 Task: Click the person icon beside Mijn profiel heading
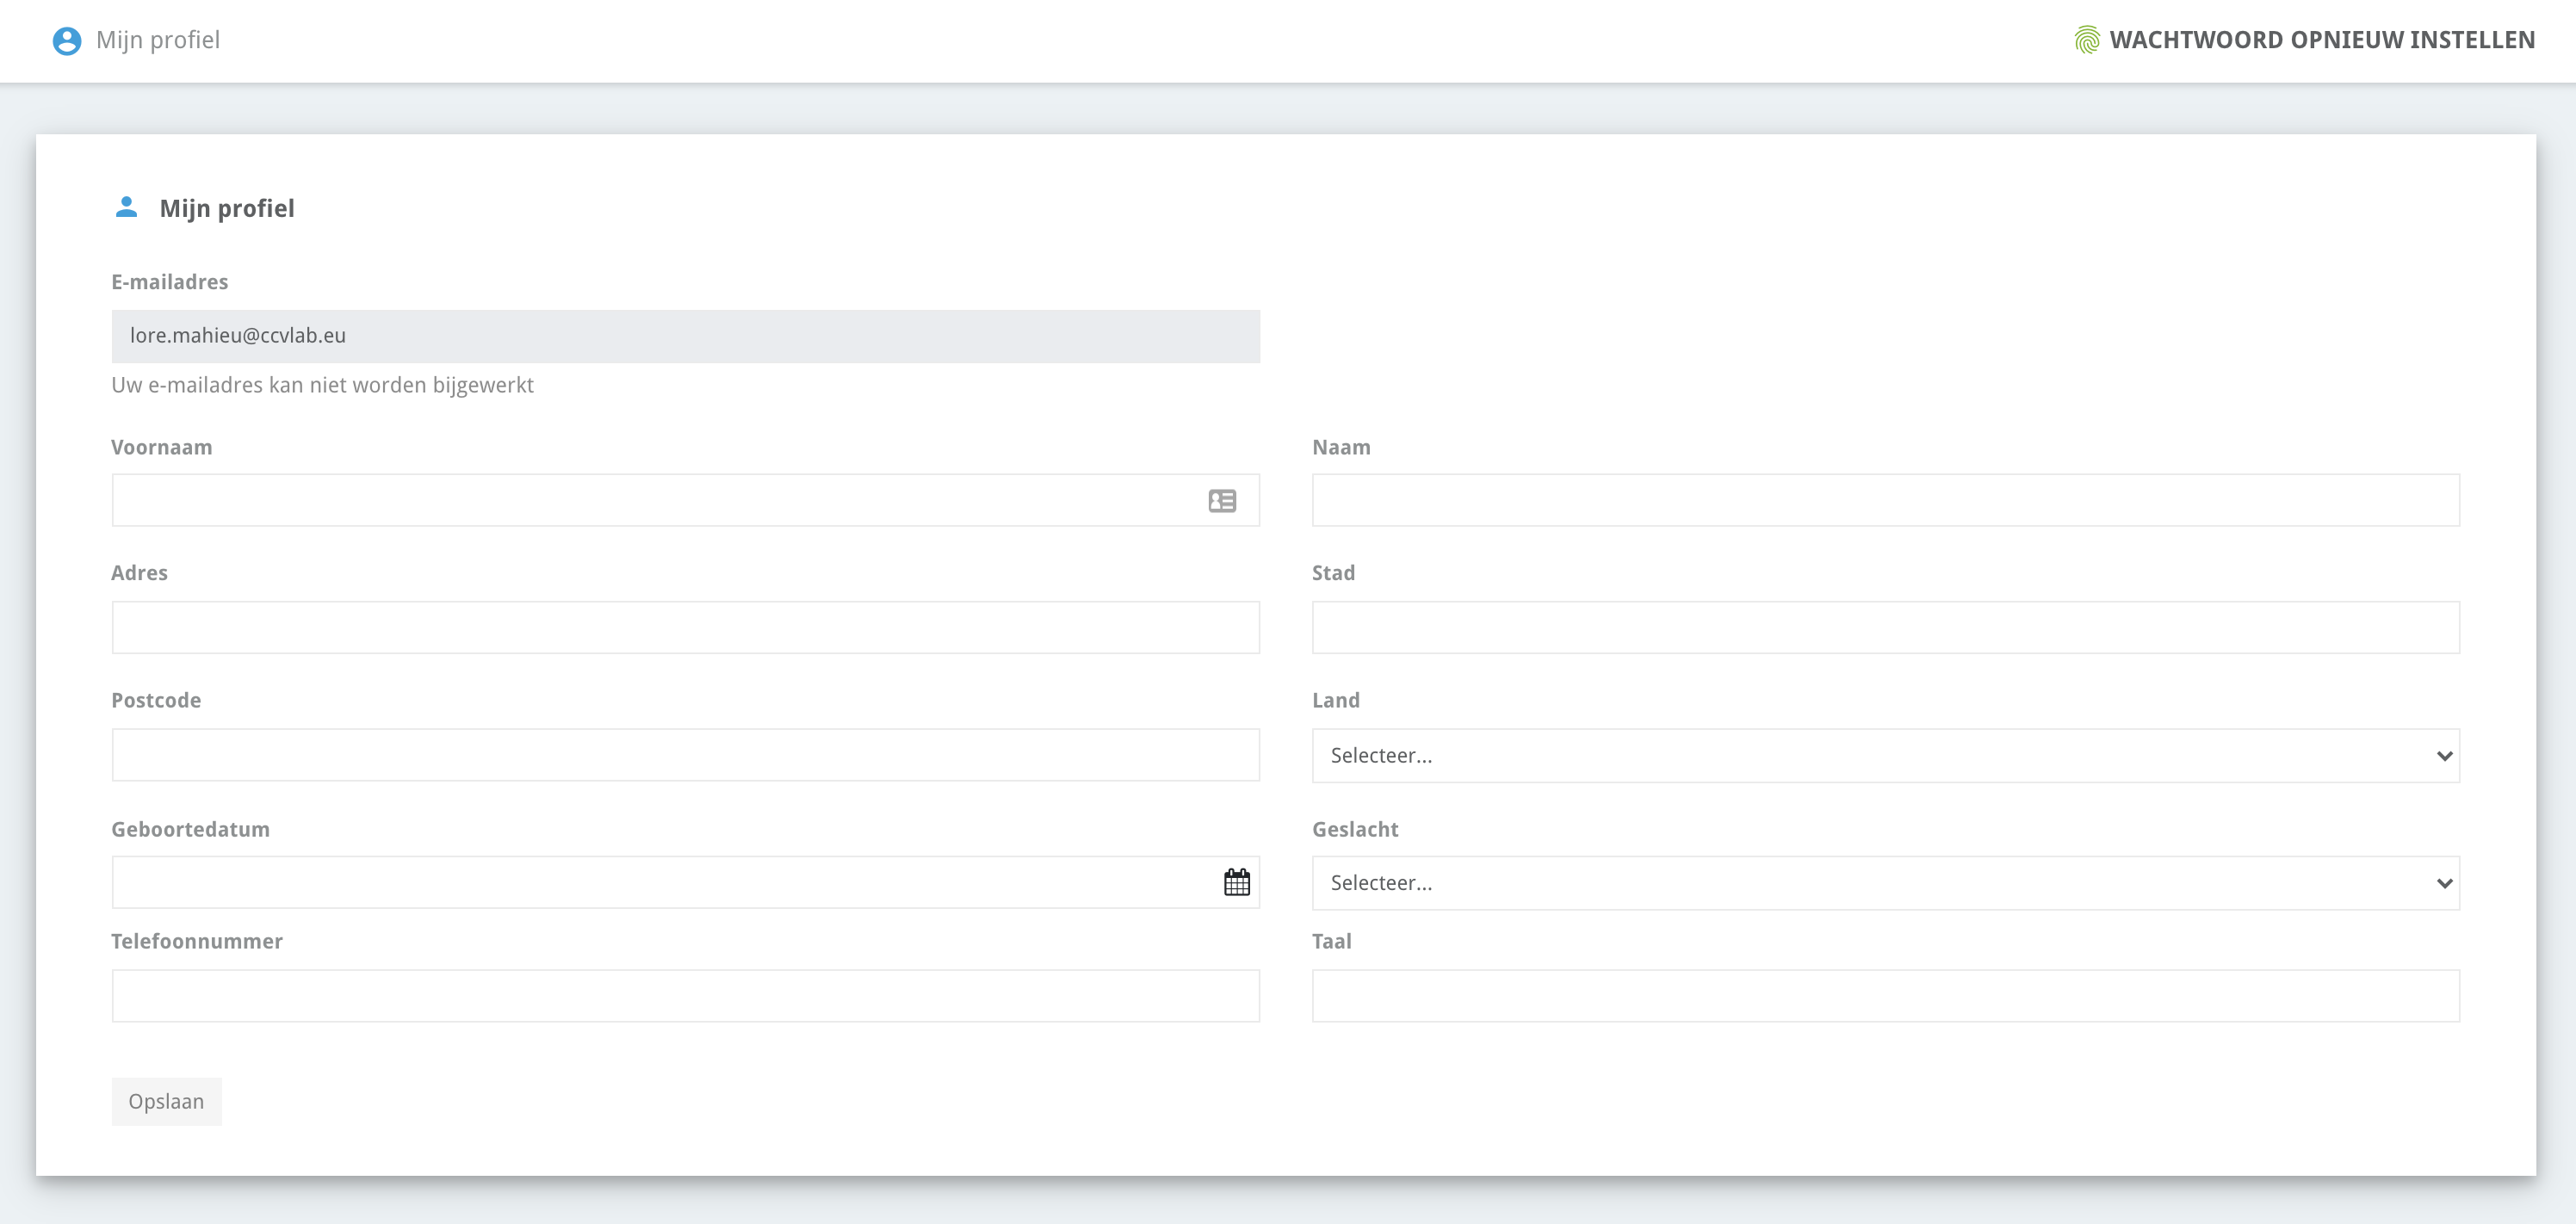[126, 207]
